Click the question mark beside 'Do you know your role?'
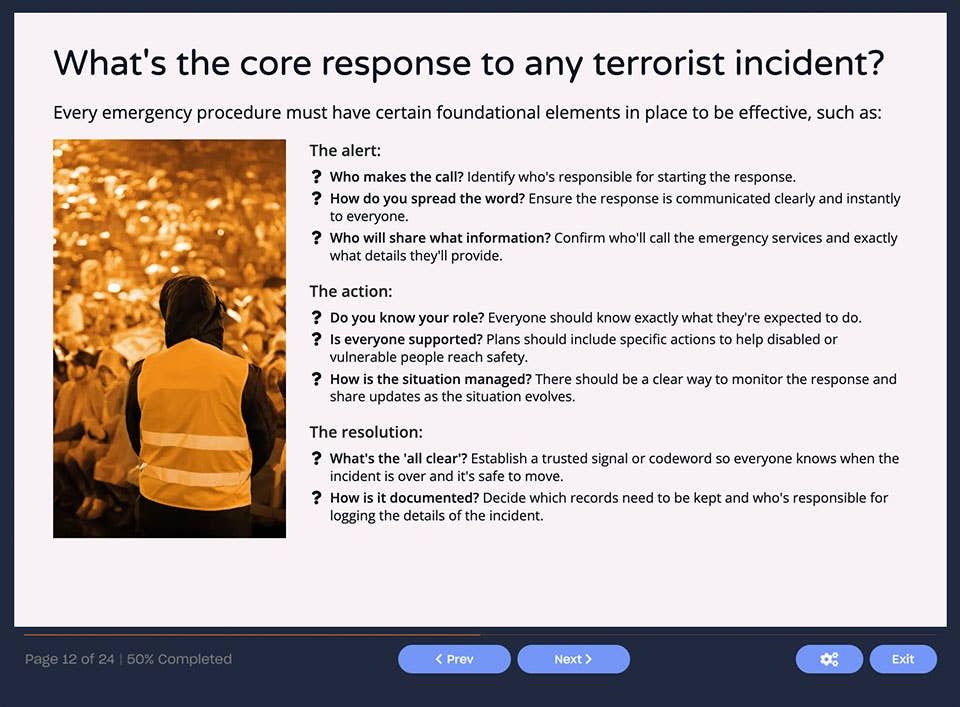The width and height of the screenshot is (960, 707). (317, 317)
